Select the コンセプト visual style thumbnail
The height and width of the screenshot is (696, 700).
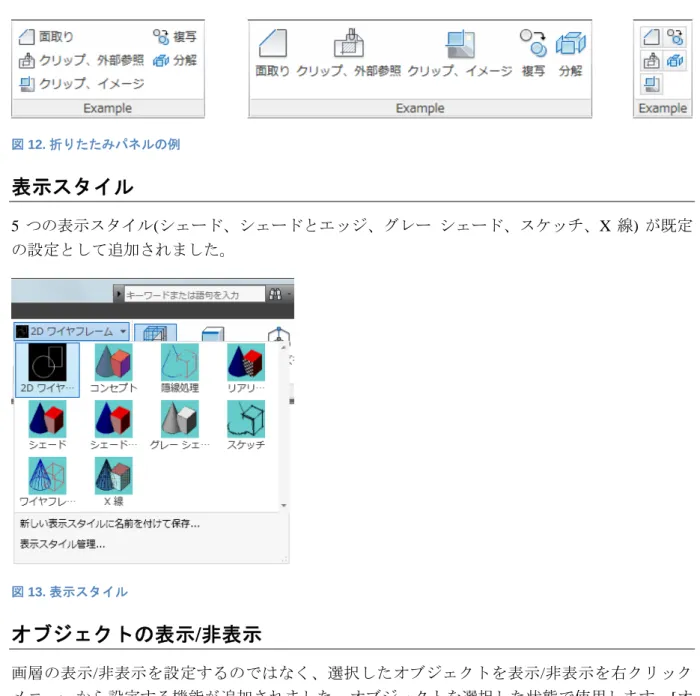[x=113, y=370]
